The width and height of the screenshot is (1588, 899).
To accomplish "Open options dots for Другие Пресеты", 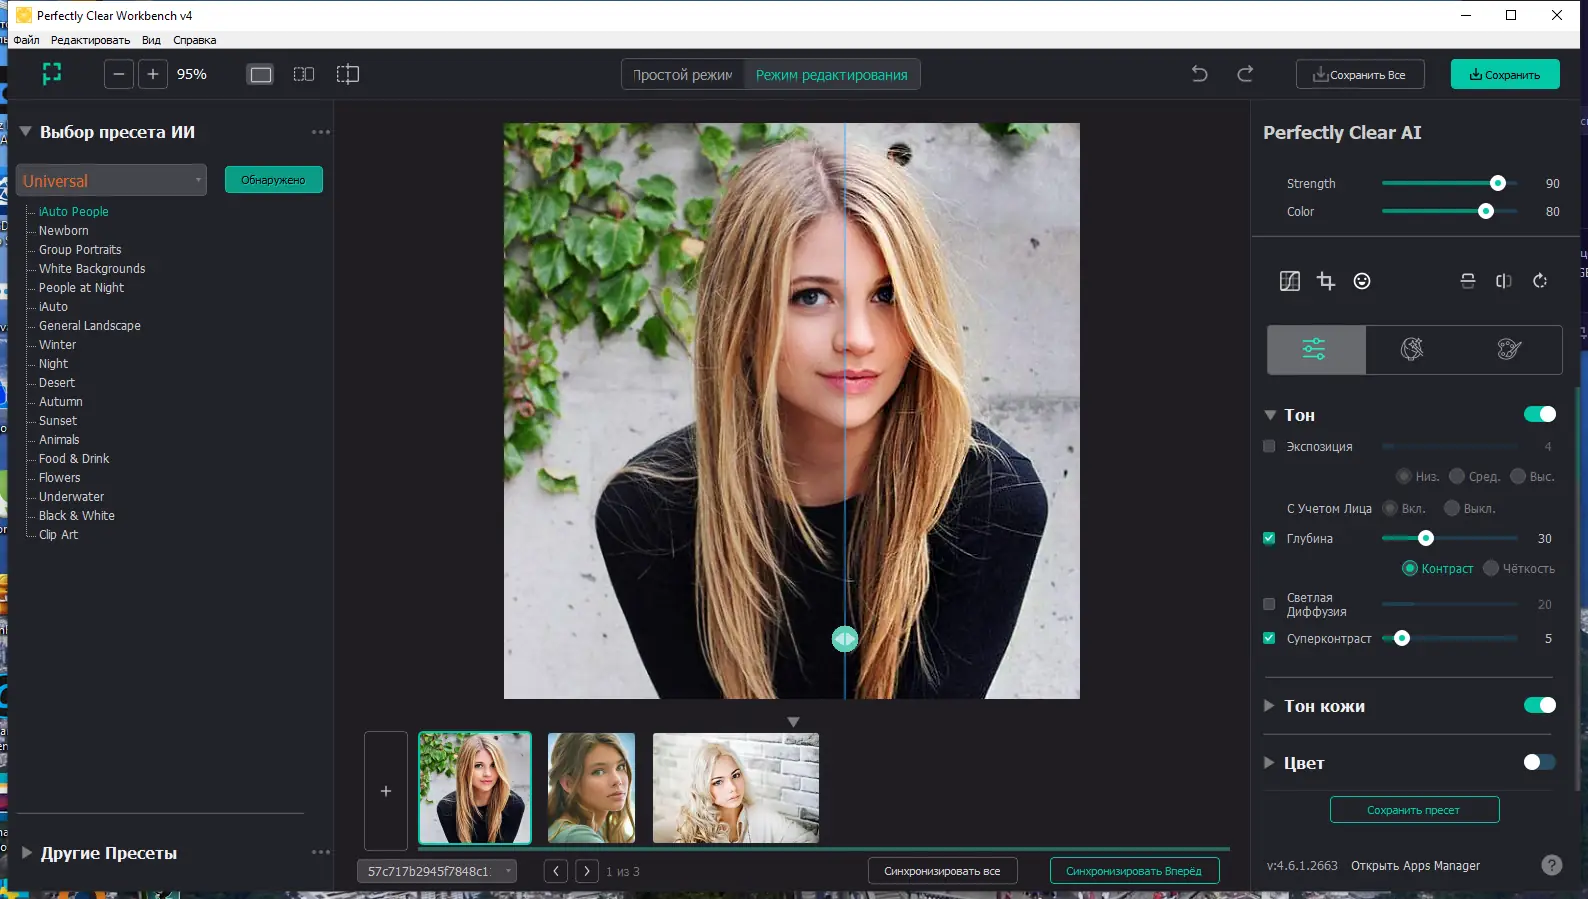I will tap(321, 852).
